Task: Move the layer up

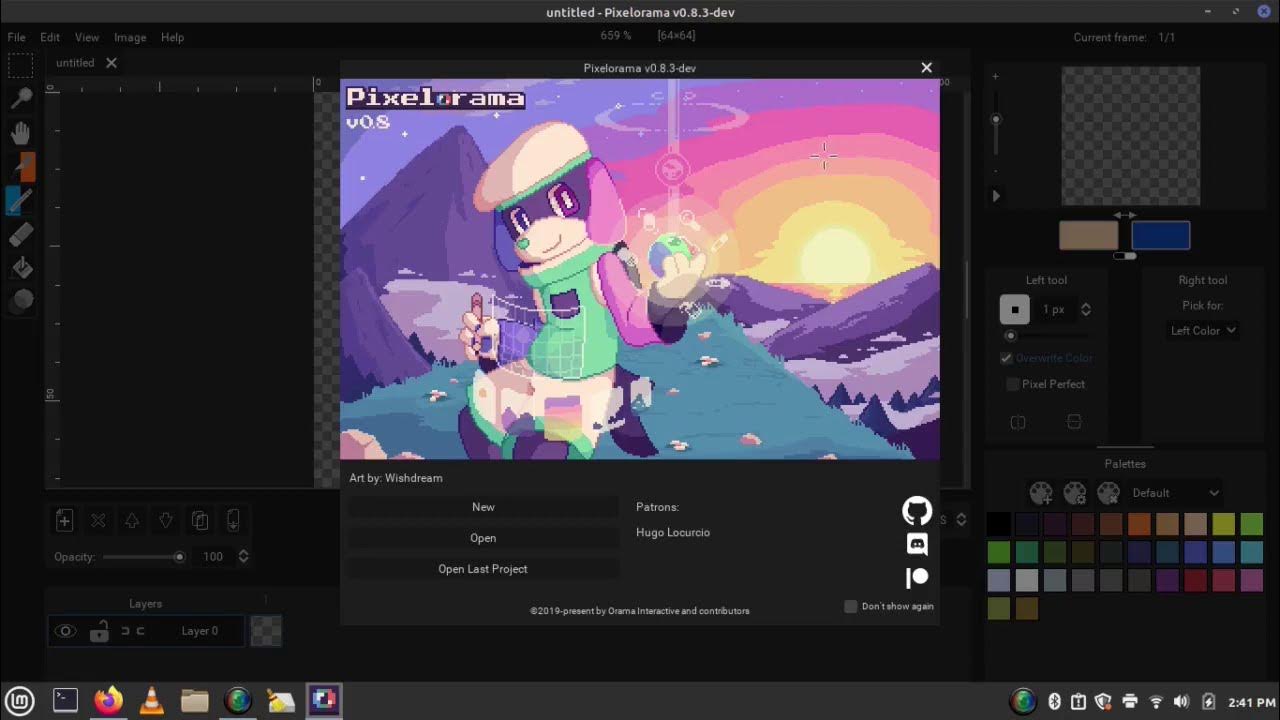Action: [x=132, y=520]
